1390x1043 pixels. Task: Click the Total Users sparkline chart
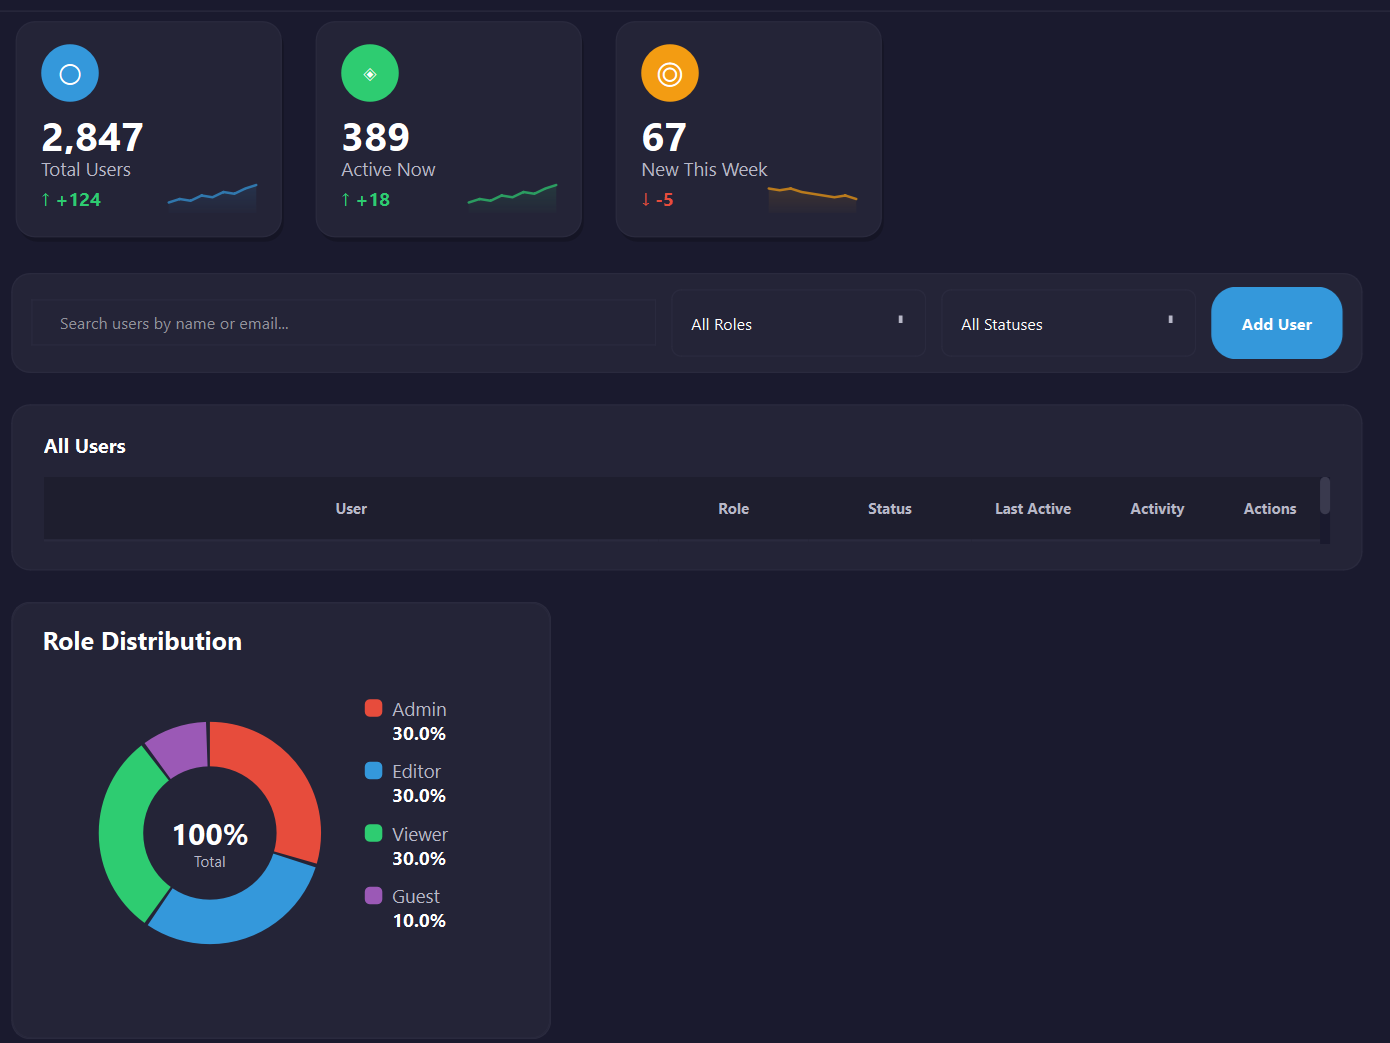pyautogui.click(x=212, y=197)
